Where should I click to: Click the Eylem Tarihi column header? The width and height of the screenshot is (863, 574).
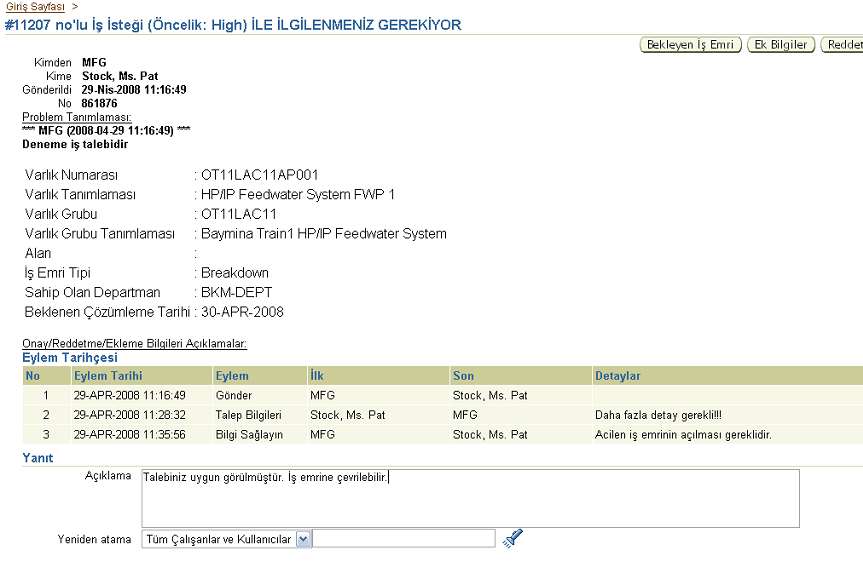108,376
